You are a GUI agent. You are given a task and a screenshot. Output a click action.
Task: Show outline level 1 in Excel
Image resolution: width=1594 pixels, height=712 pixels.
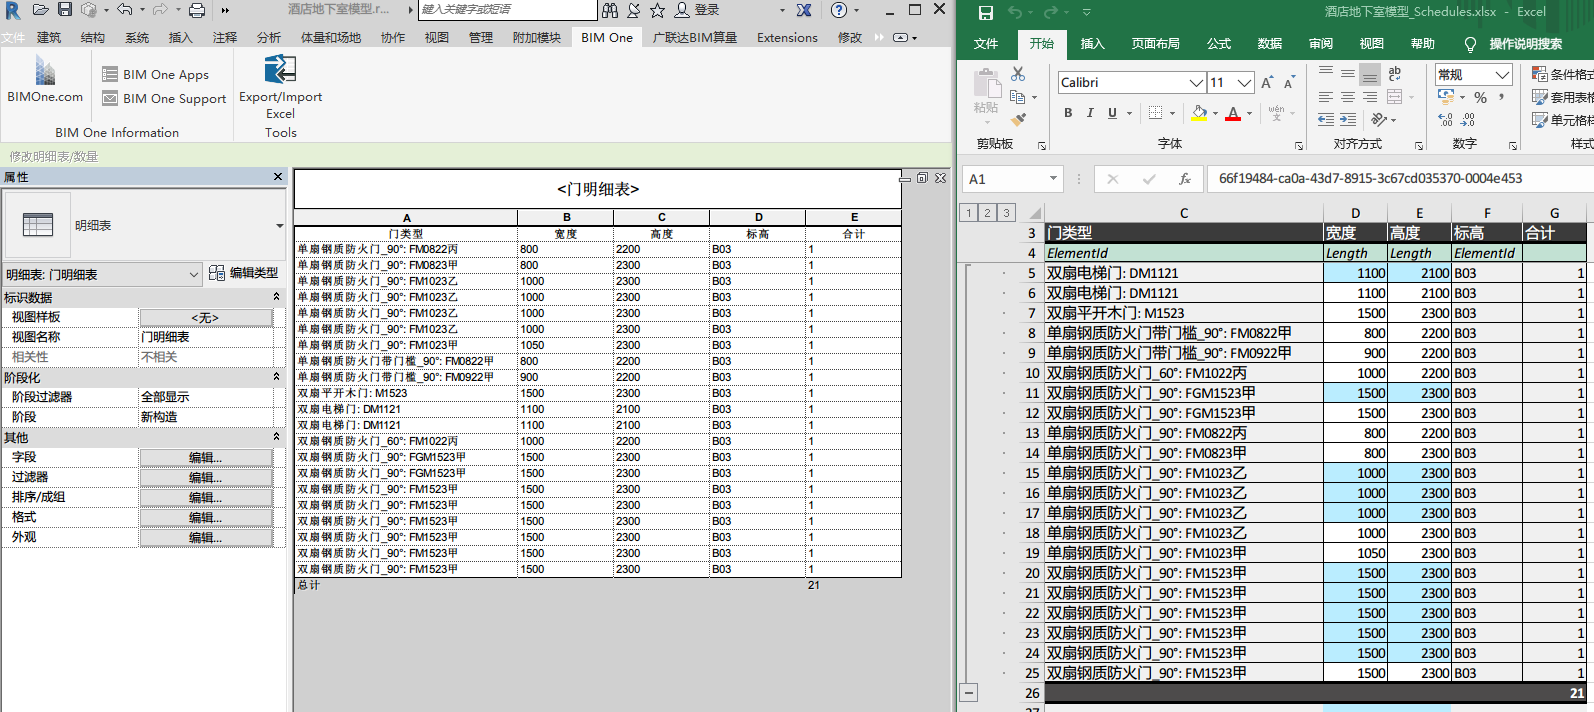click(968, 212)
